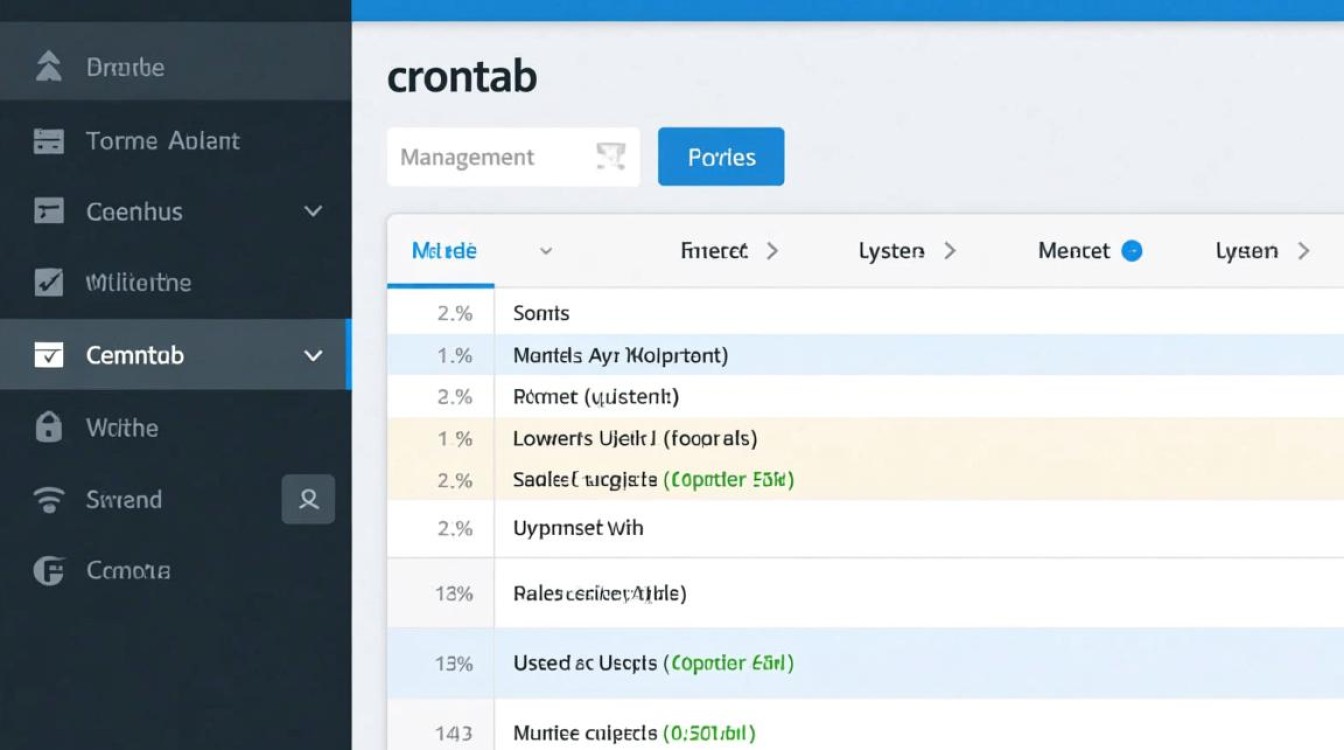Image resolution: width=1344 pixels, height=750 pixels.
Task: Select the first Lysten column header
Action: (891, 251)
